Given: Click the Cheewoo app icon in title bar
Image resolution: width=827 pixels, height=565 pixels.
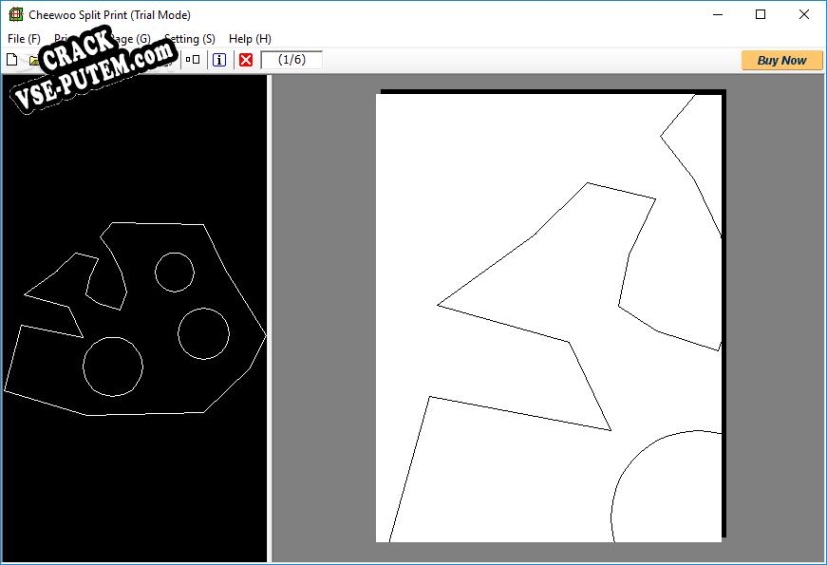Looking at the screenshot, I should 15,15.
